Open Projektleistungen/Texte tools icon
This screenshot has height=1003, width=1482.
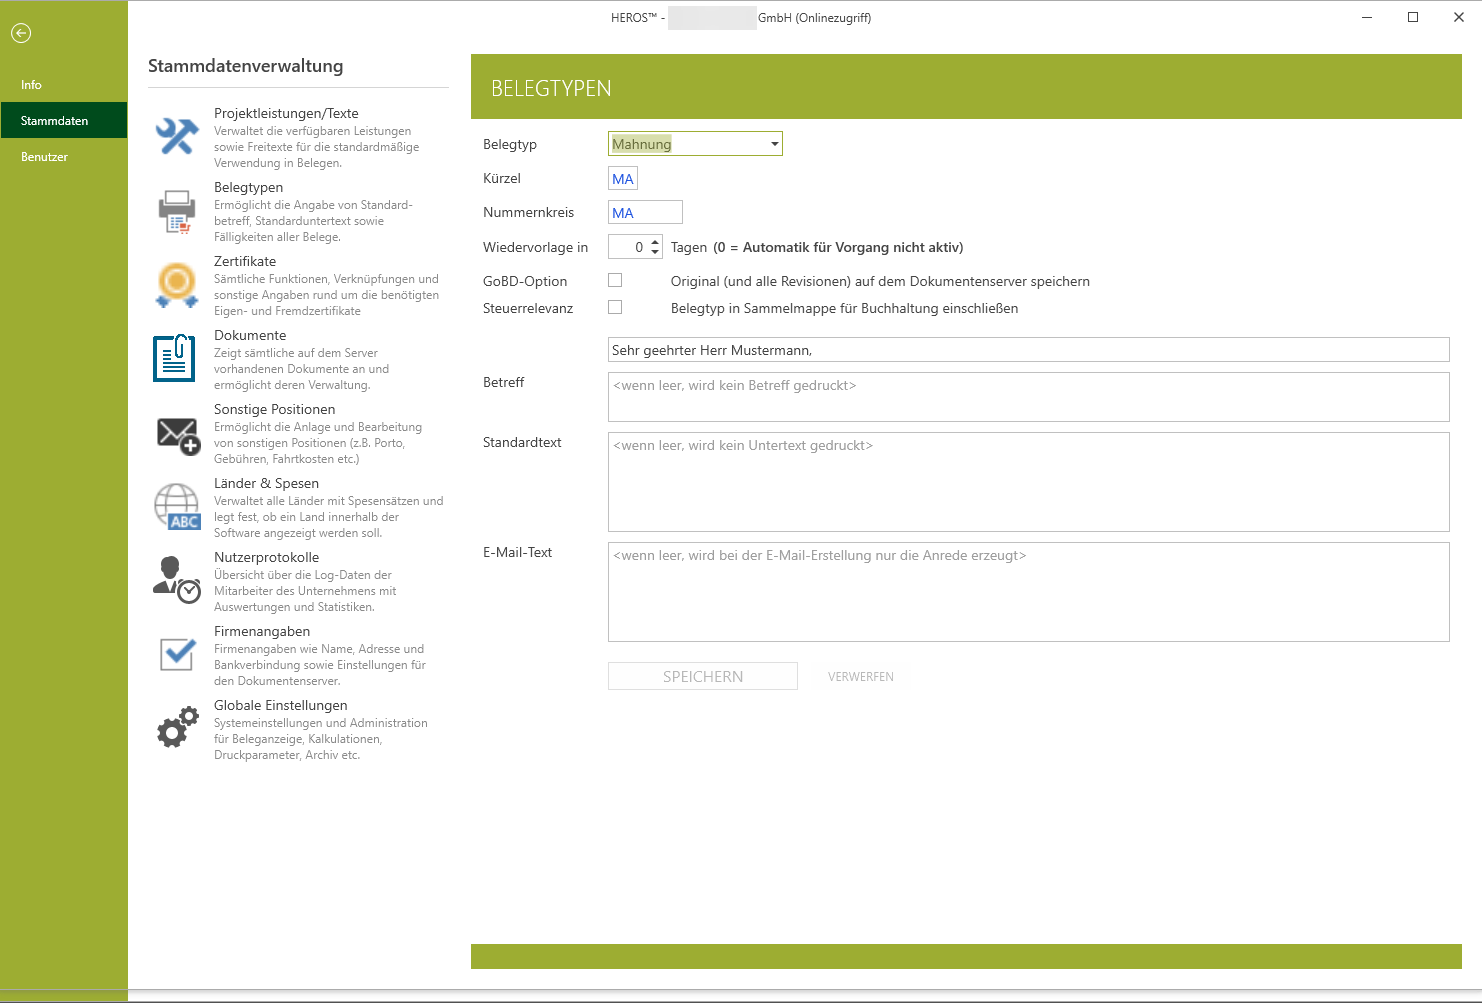tap(177, 137)
